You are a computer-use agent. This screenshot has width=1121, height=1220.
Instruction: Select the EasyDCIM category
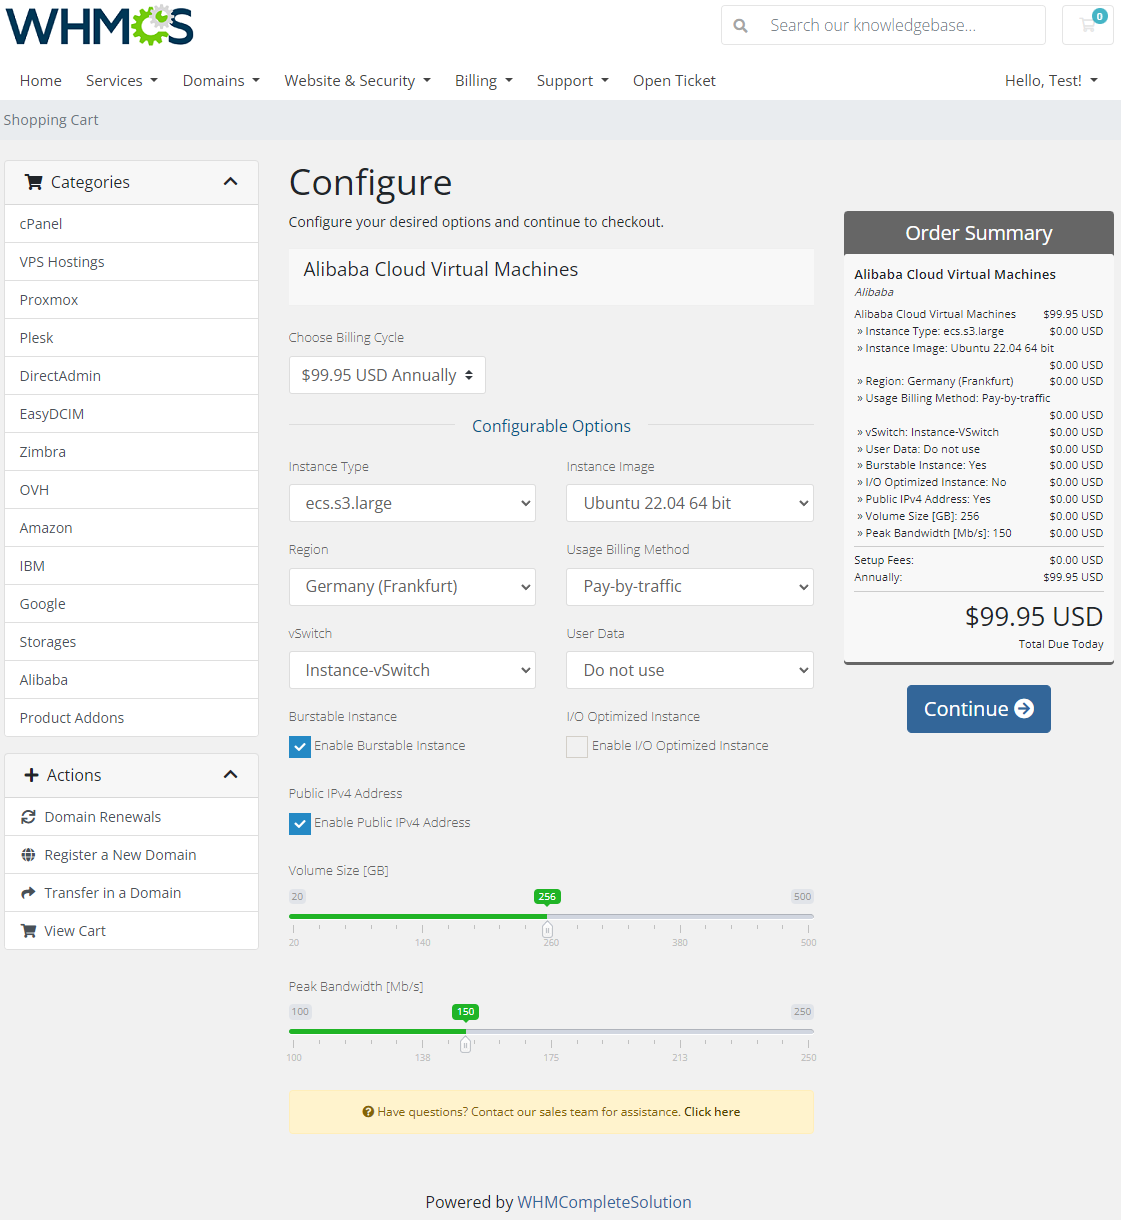coord(132,414)
